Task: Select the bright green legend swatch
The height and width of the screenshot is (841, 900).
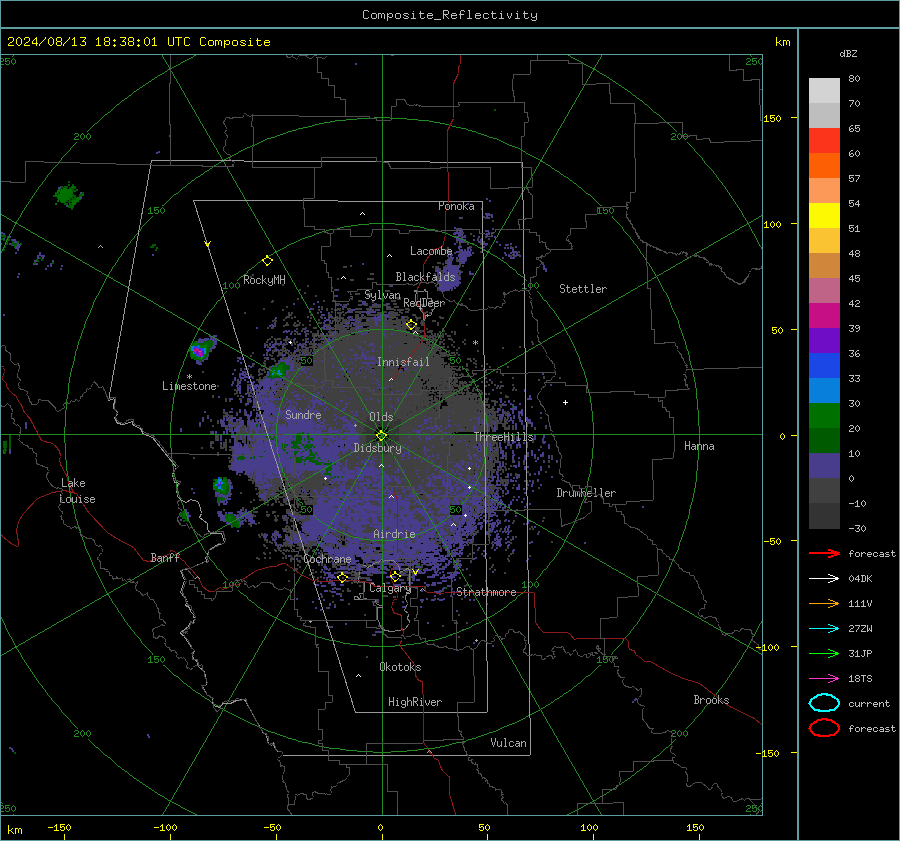Action: pos(824,416)
